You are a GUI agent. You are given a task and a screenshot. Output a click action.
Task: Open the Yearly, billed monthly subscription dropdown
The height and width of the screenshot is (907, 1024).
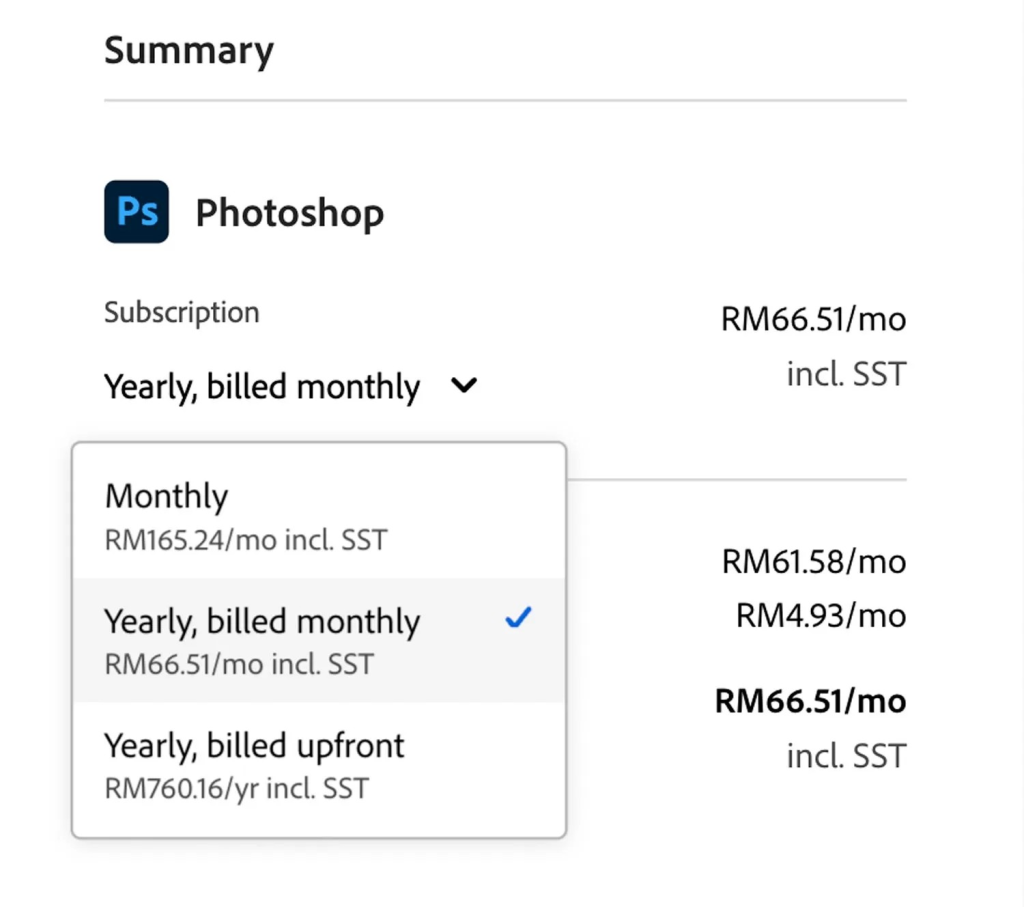291,386
